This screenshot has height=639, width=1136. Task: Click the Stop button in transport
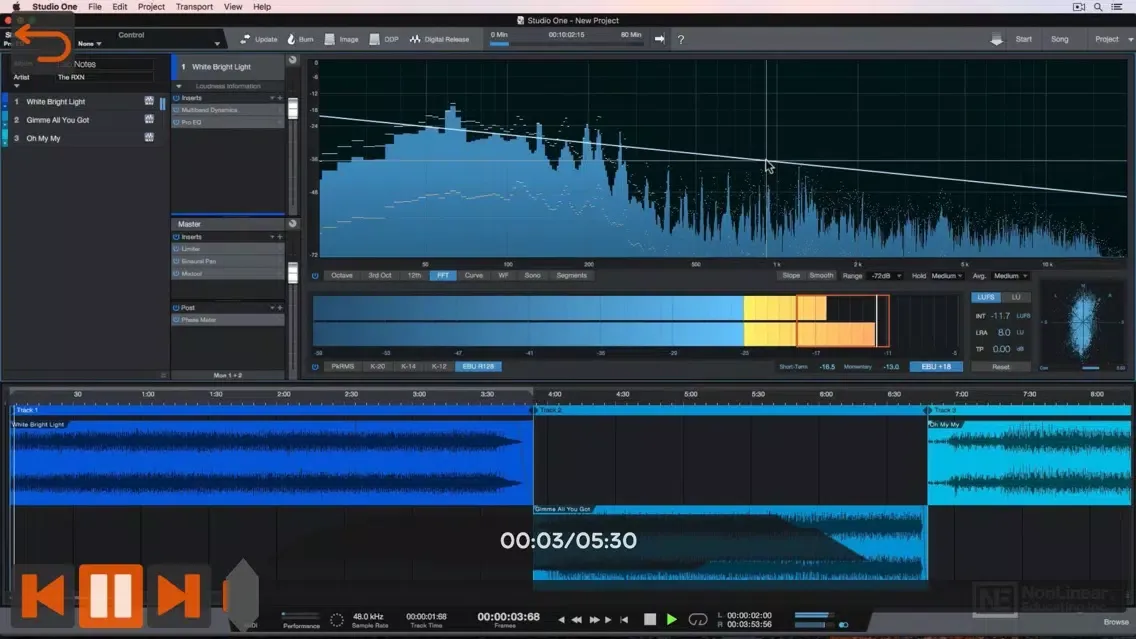pos(650,619)
